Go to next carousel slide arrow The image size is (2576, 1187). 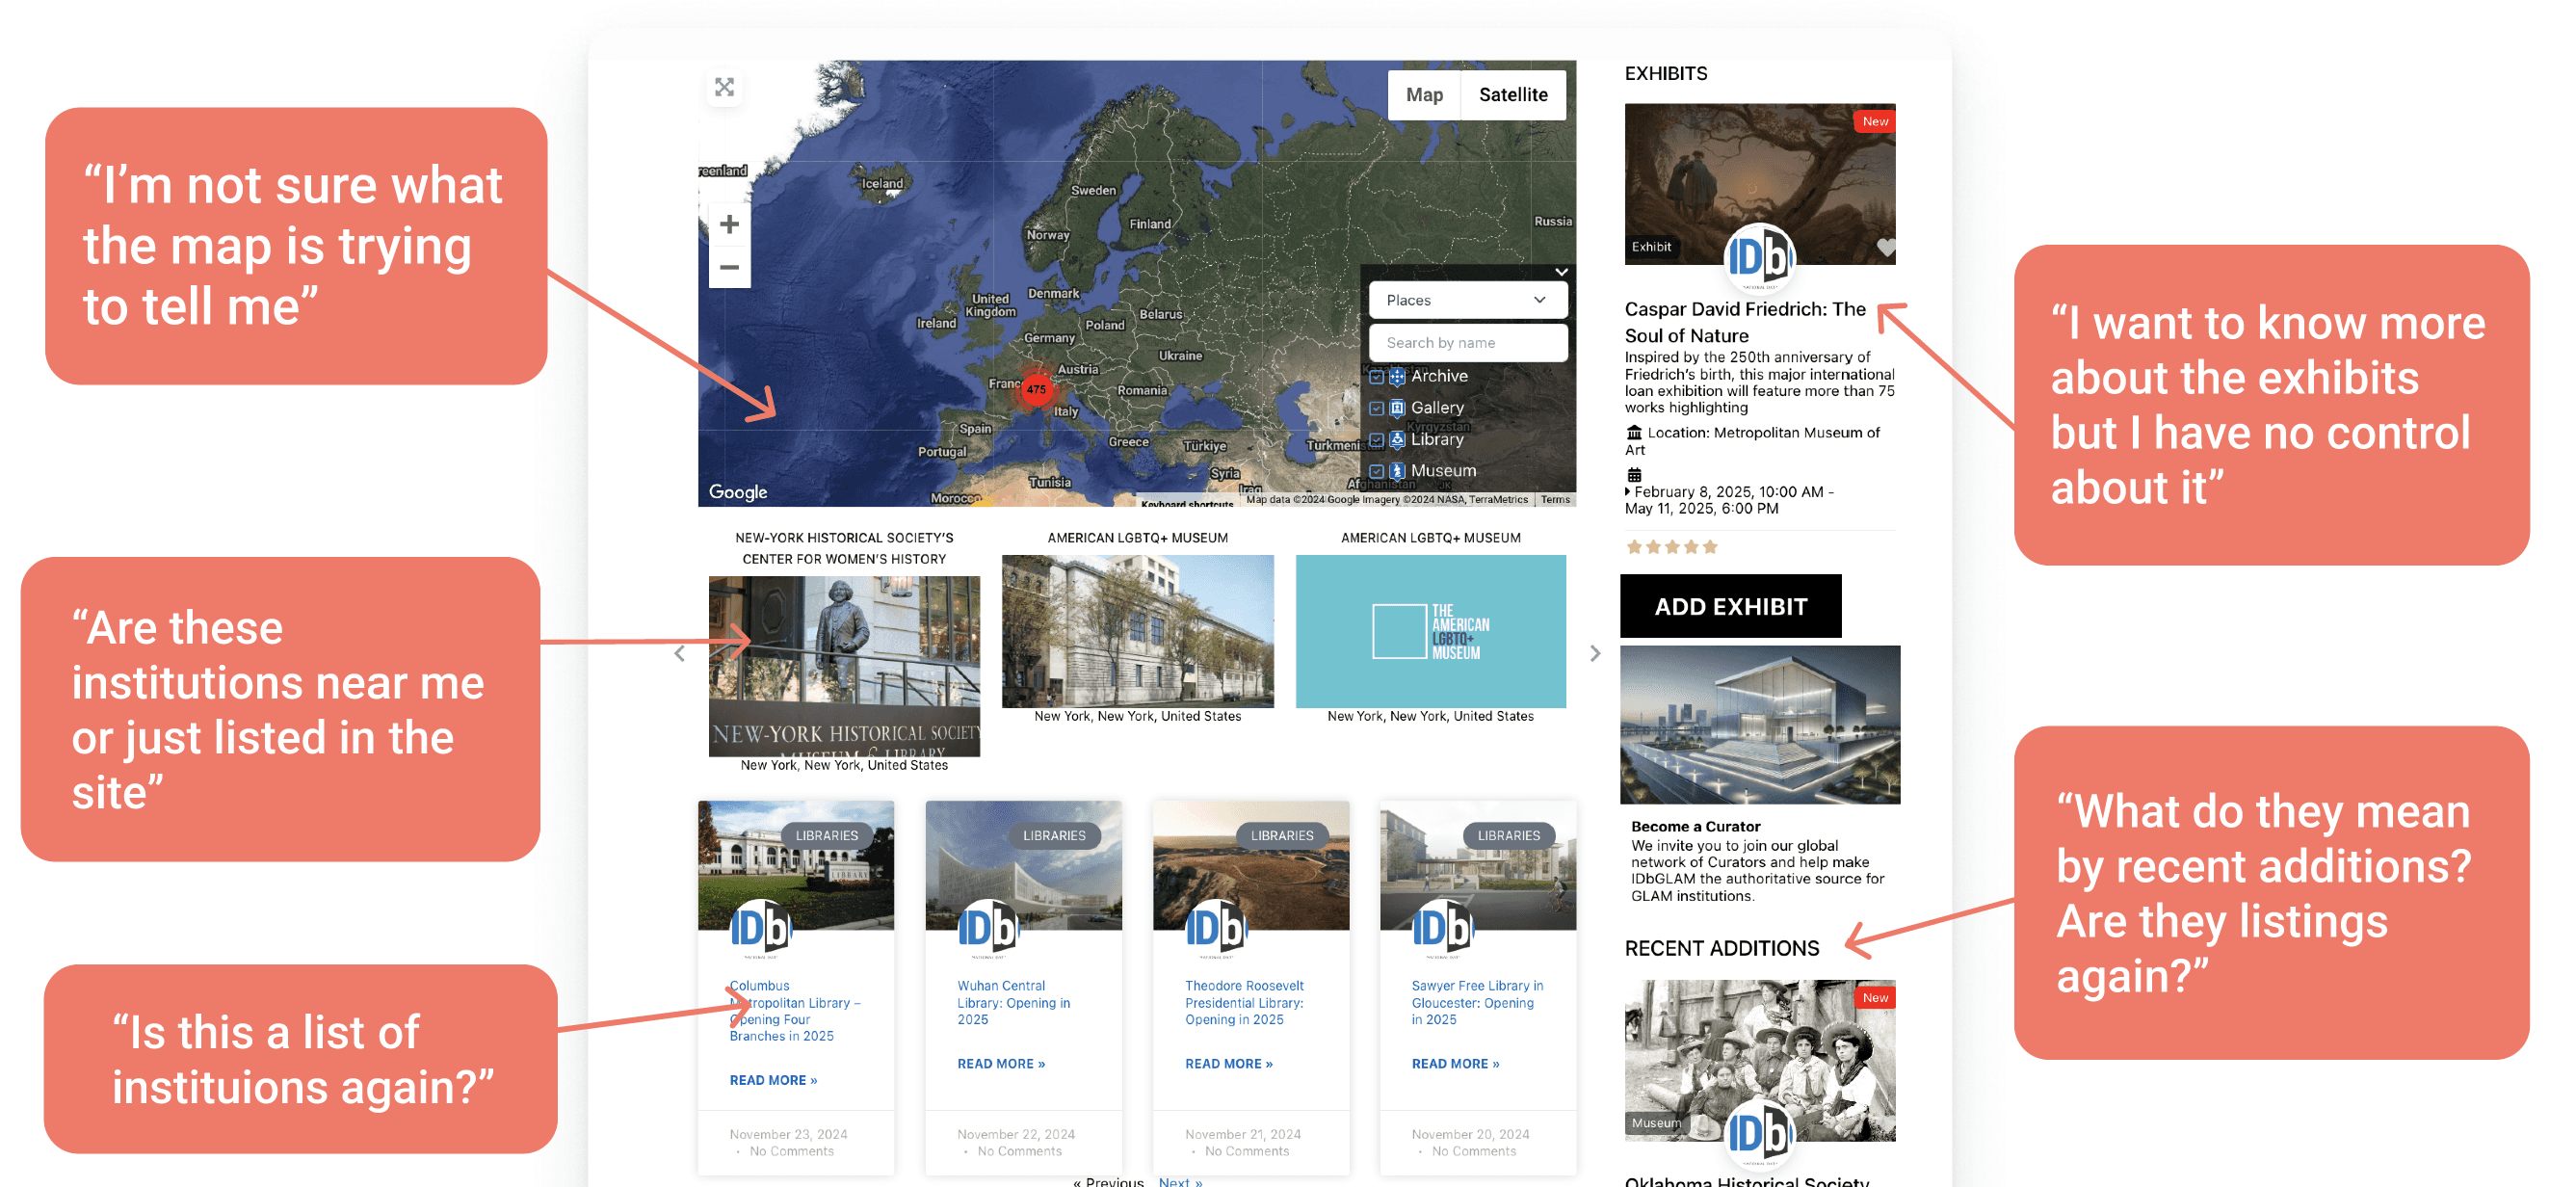(1594, 653)
